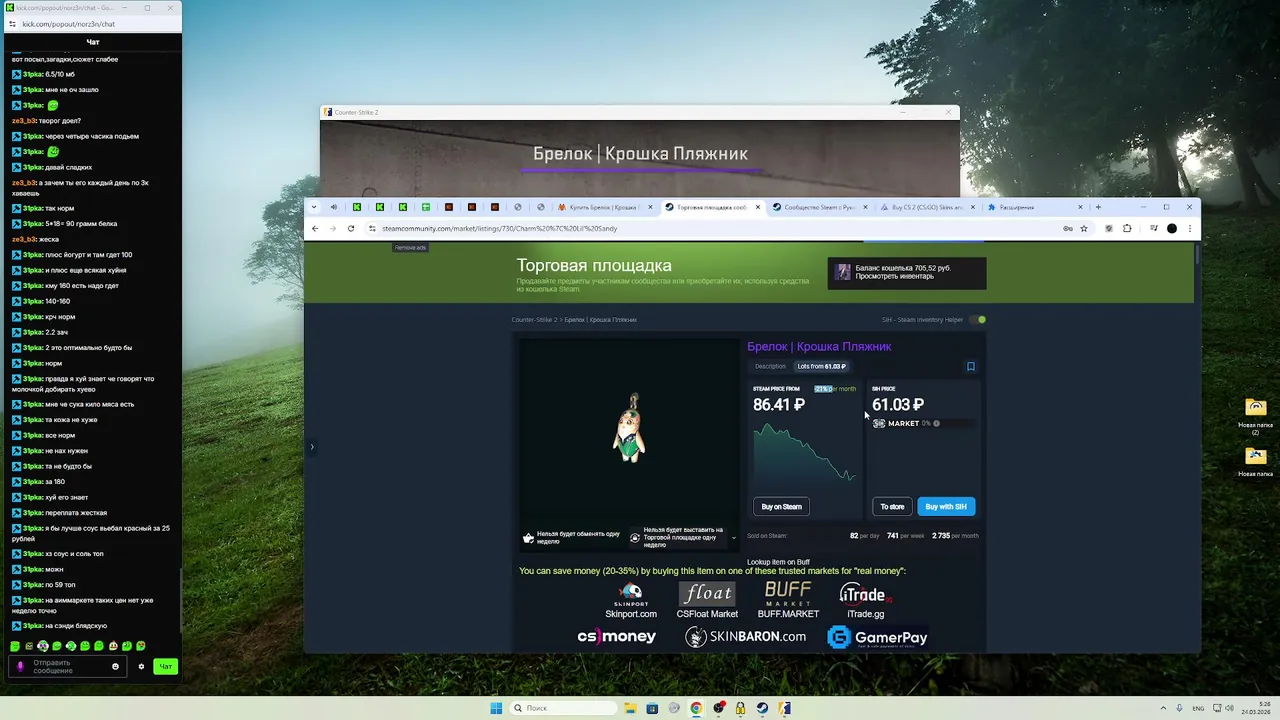Open the Windows Start menu
1280x720 pixels.
coord(496,708)
